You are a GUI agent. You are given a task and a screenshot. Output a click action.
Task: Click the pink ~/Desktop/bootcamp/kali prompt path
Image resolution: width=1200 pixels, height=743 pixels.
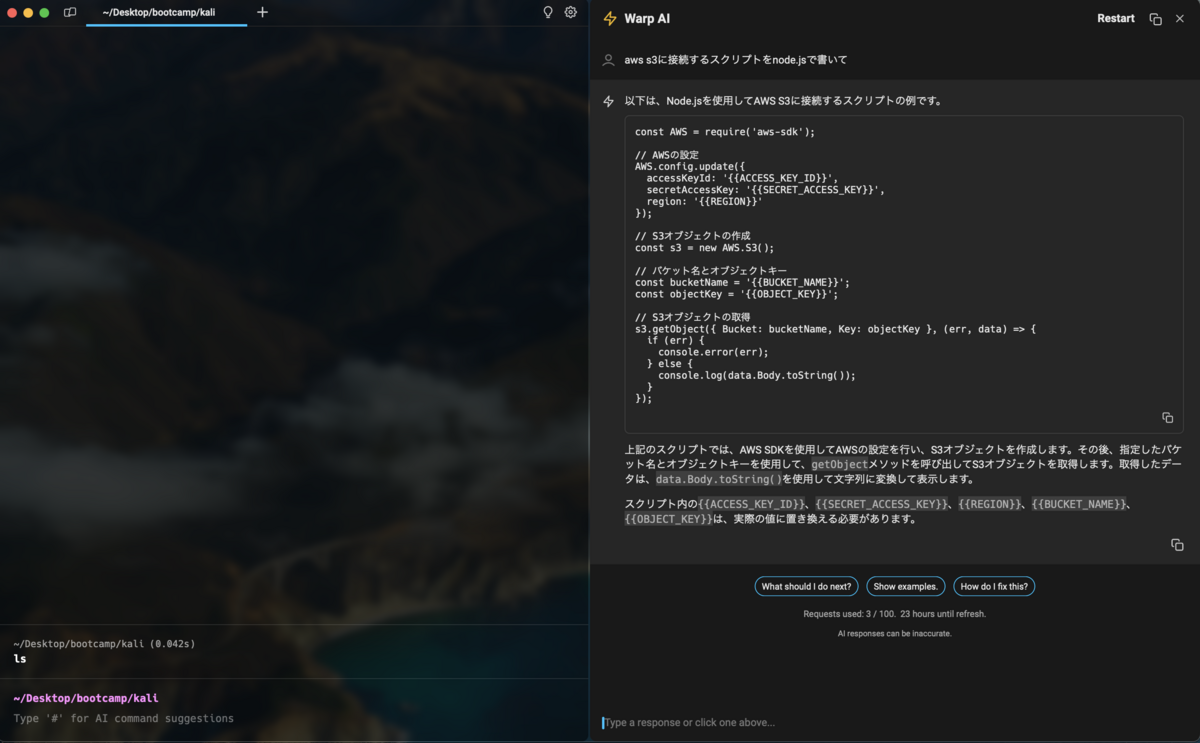86,698
